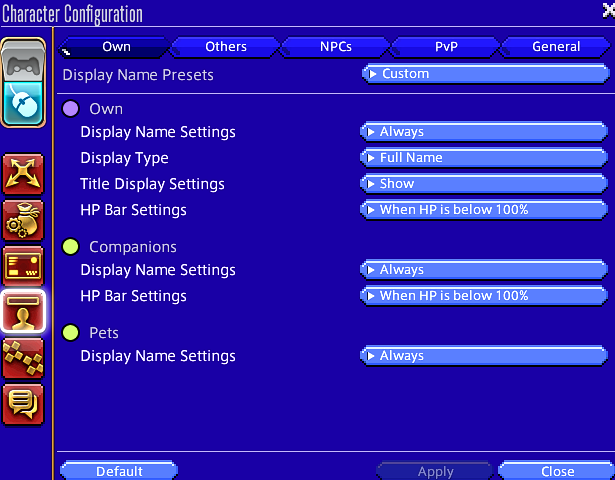Open Own Display Name Settings dropdown
615x480 pixels.
click(x=484, y=132)
